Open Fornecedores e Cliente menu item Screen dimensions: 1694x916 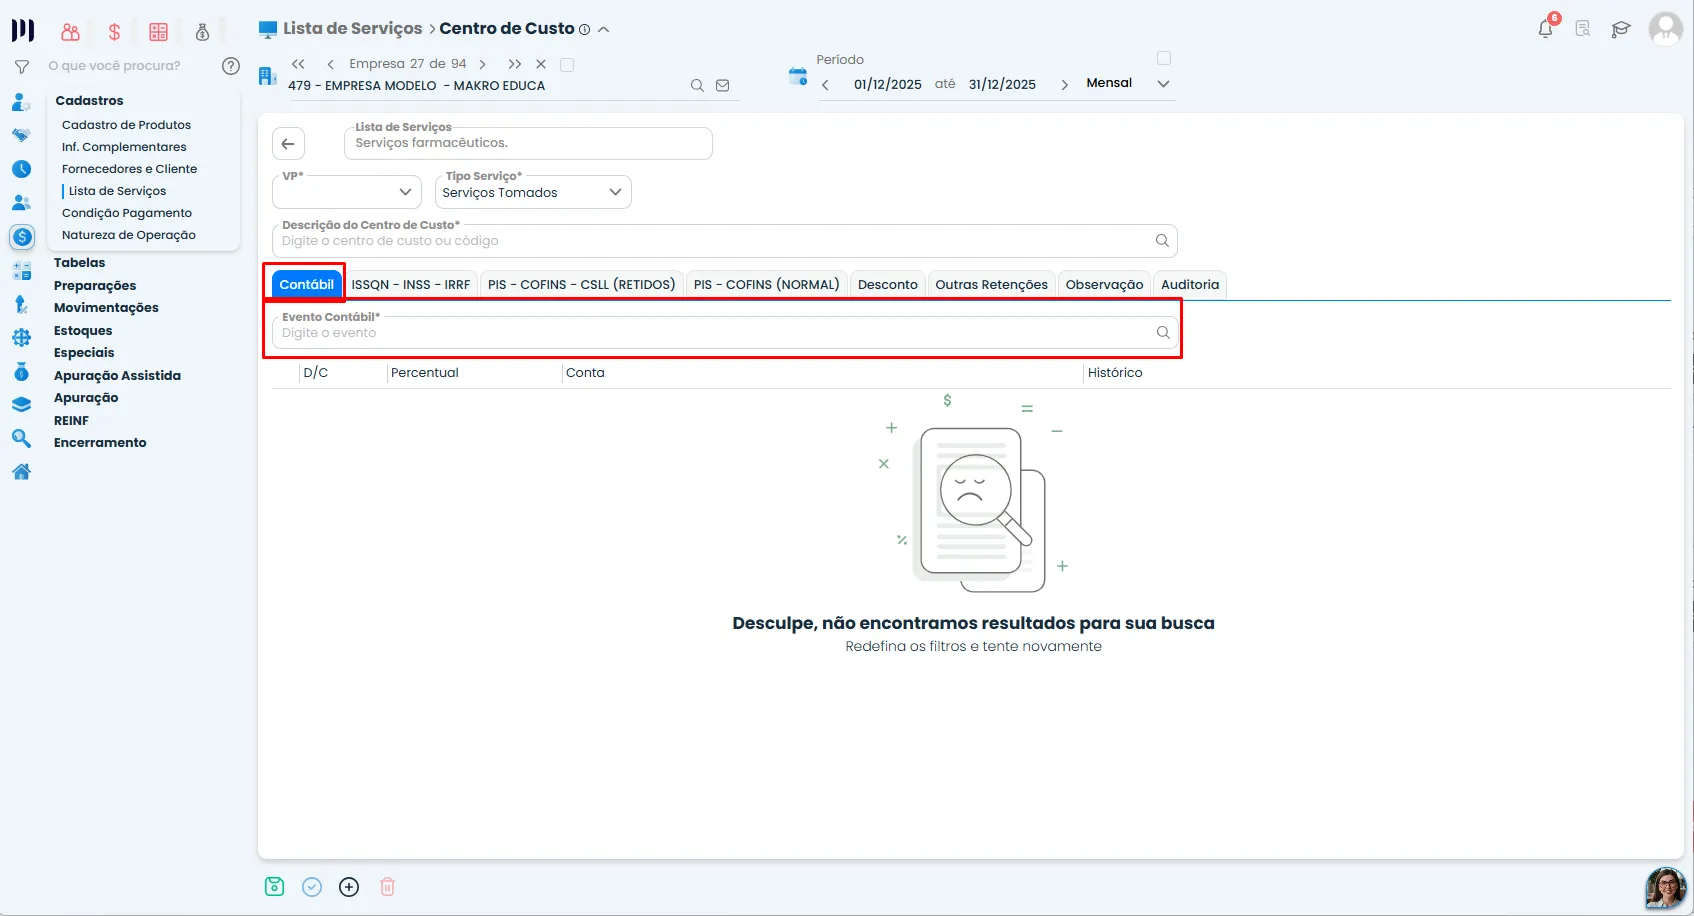(129, 169)
